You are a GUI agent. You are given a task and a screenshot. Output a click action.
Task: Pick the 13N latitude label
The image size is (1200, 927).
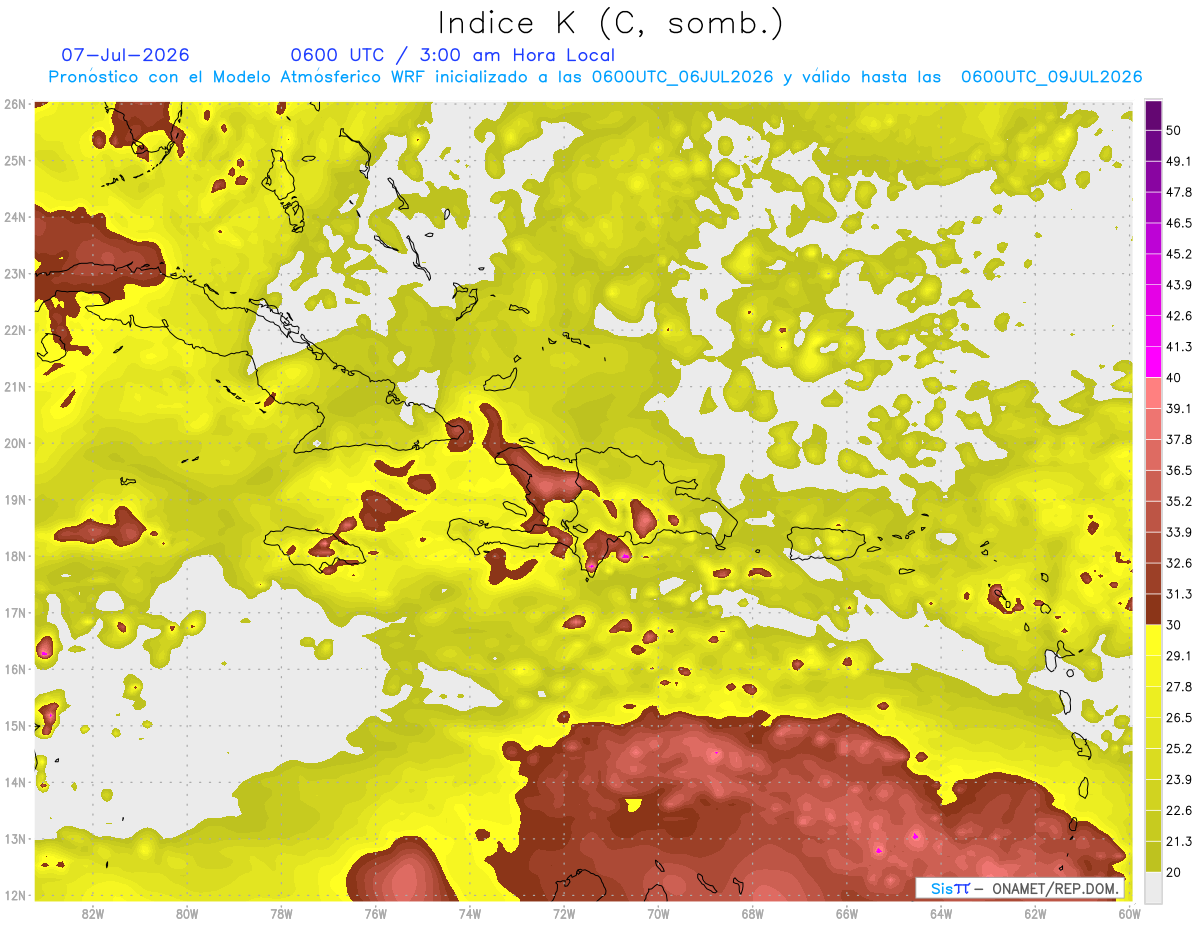pyautogui.click(x=15, y=839)
